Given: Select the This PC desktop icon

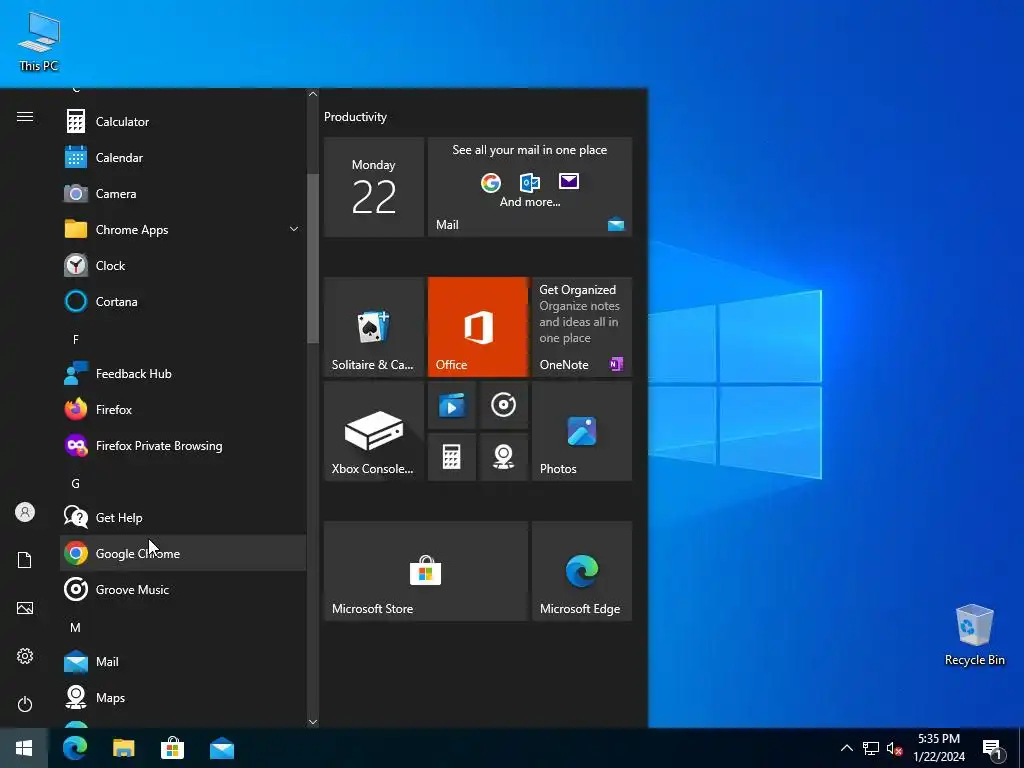Looking at the screenshot, I should pos(39,42).
